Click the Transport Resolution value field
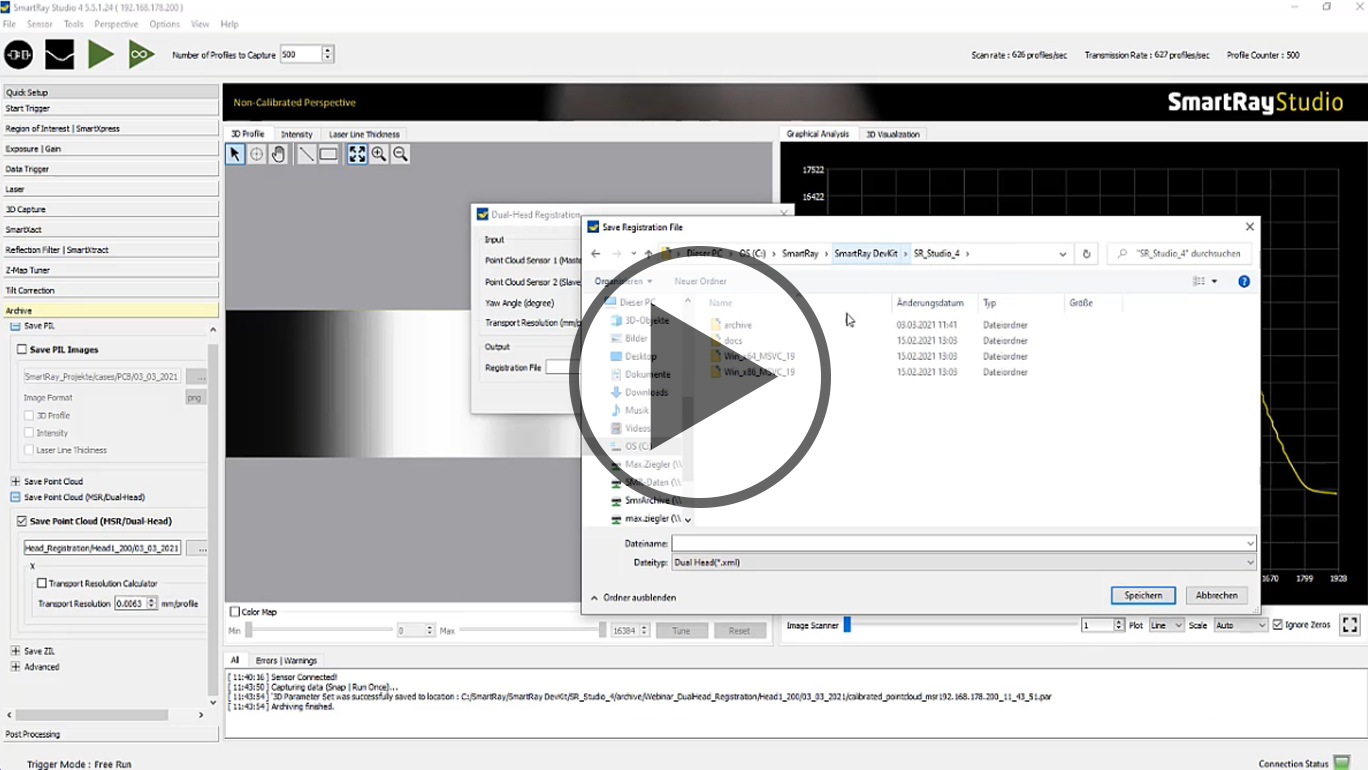Viewport: 1368px width, 770px height. tap(131, 603)
